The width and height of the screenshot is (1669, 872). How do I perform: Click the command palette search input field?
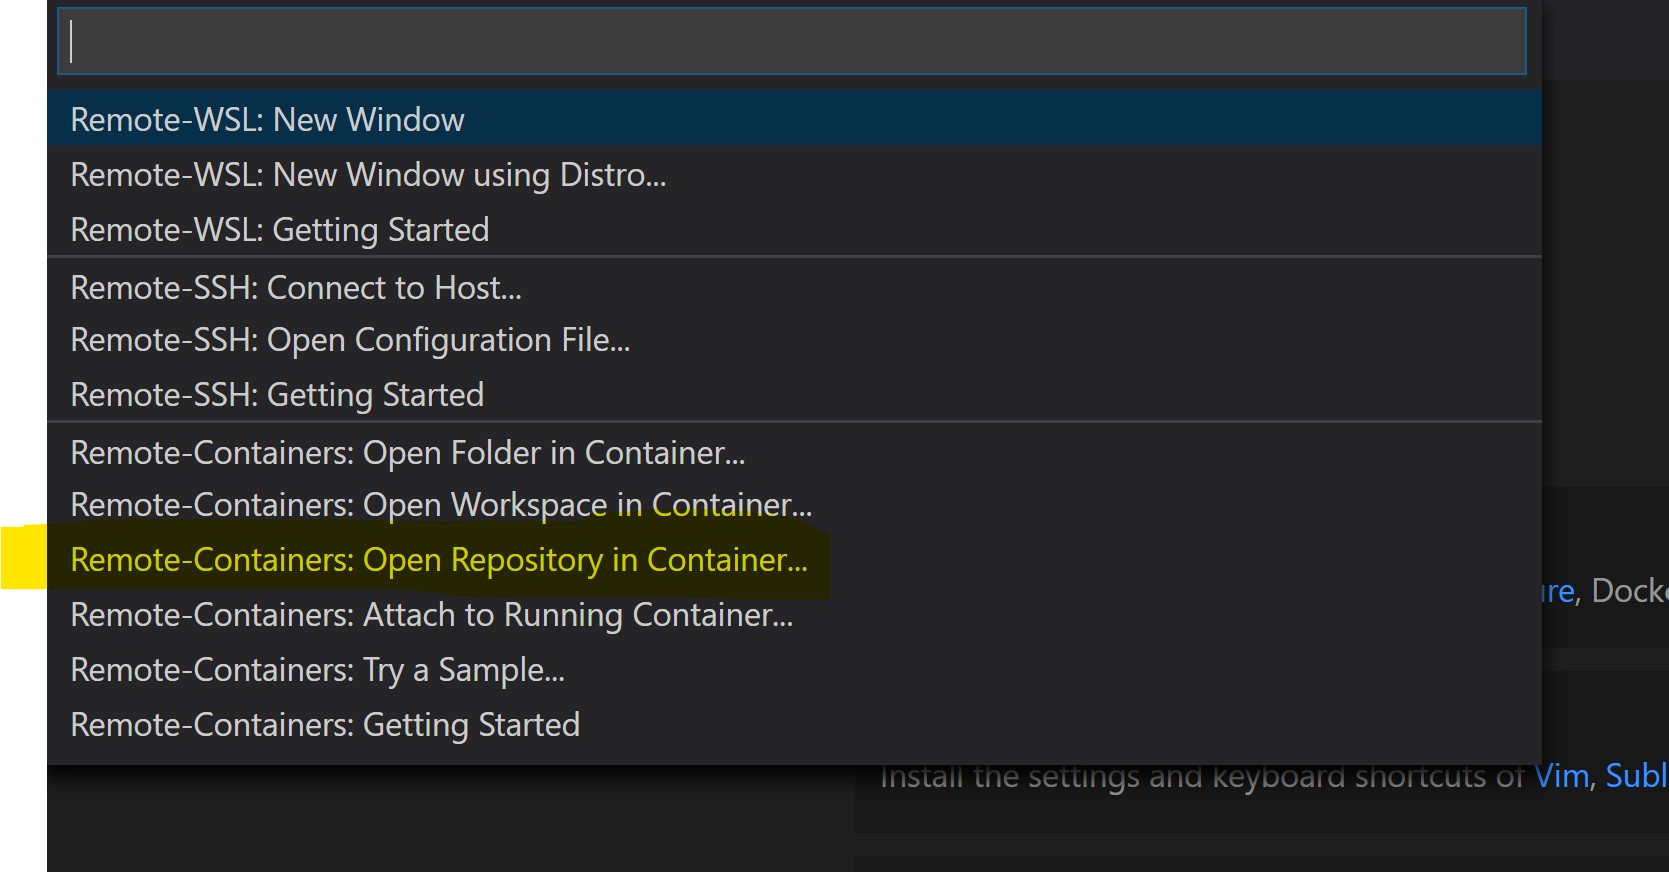(792, 41)
